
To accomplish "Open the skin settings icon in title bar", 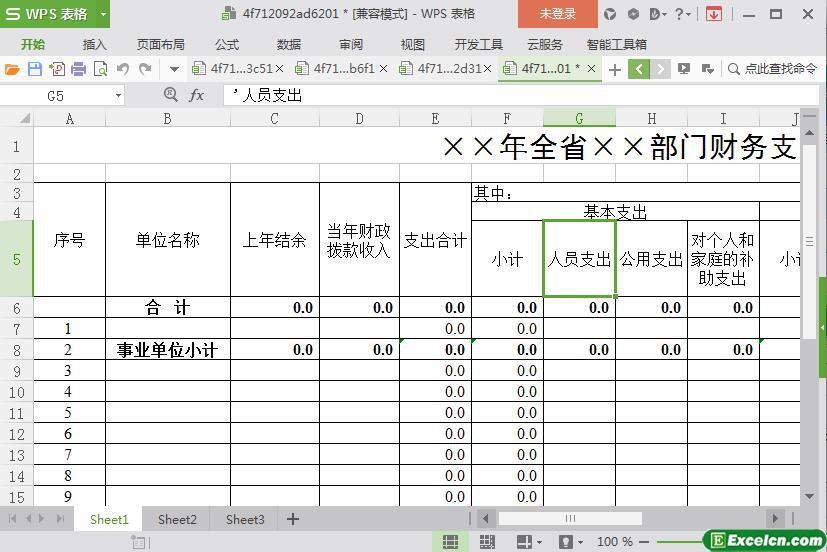I will point(610,14).
